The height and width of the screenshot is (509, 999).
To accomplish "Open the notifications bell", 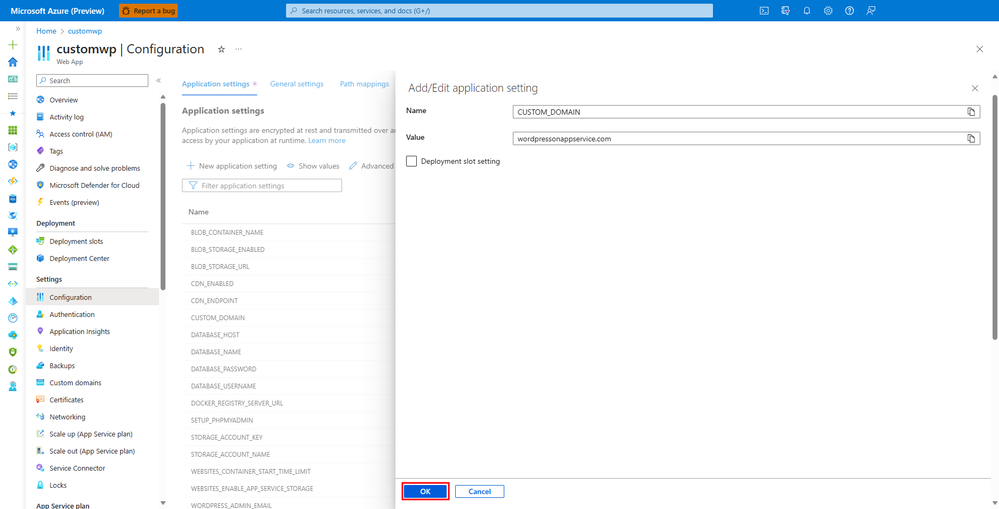I will tap(807, 11).
